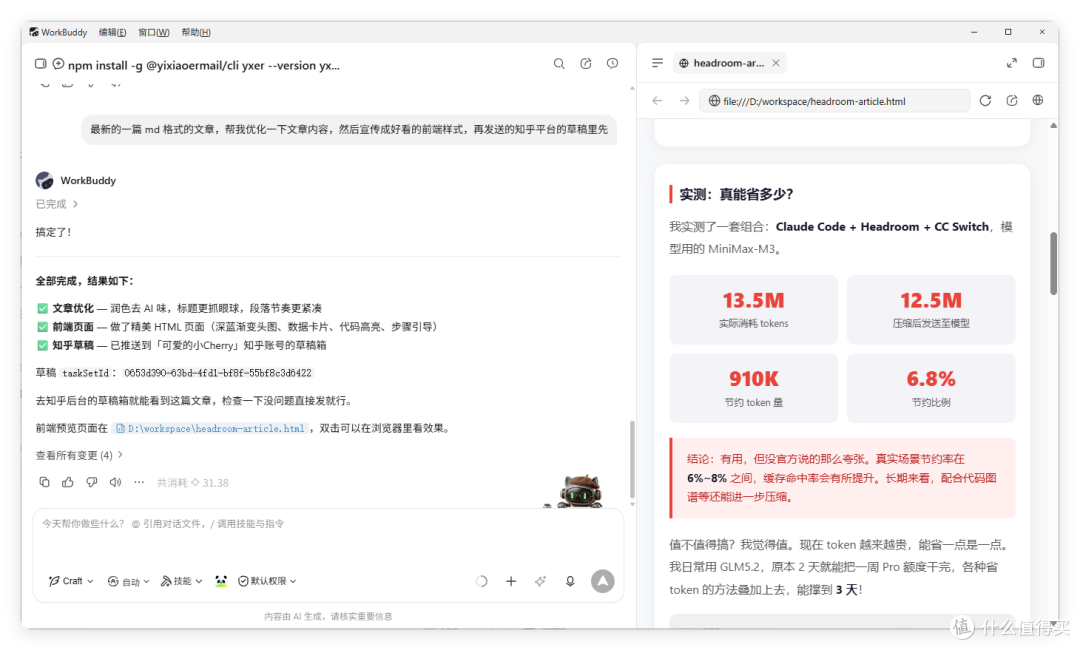
Task: Go back in the preview browser
Action: (657, 101)
